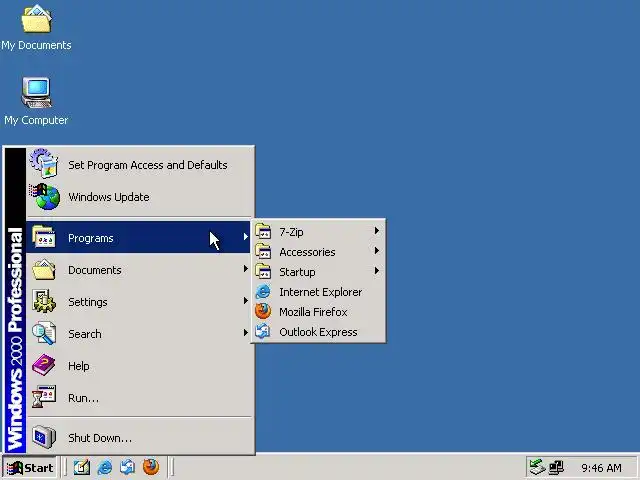Expand the Settings submenu arrow
The height and width of the screenshot is (480, 640).
245,301
